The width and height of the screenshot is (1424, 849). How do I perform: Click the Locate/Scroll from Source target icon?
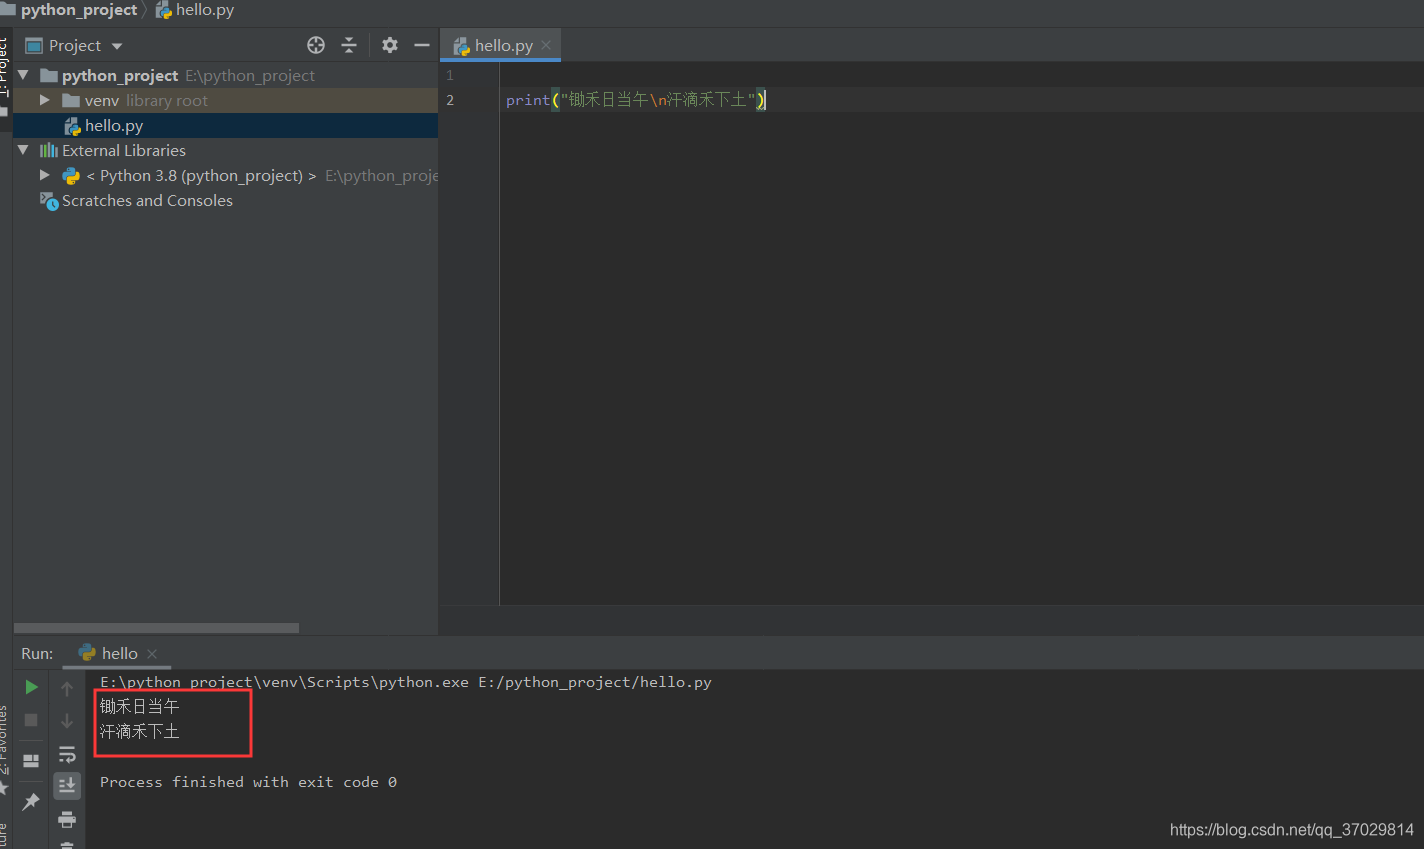pos(316,45)
